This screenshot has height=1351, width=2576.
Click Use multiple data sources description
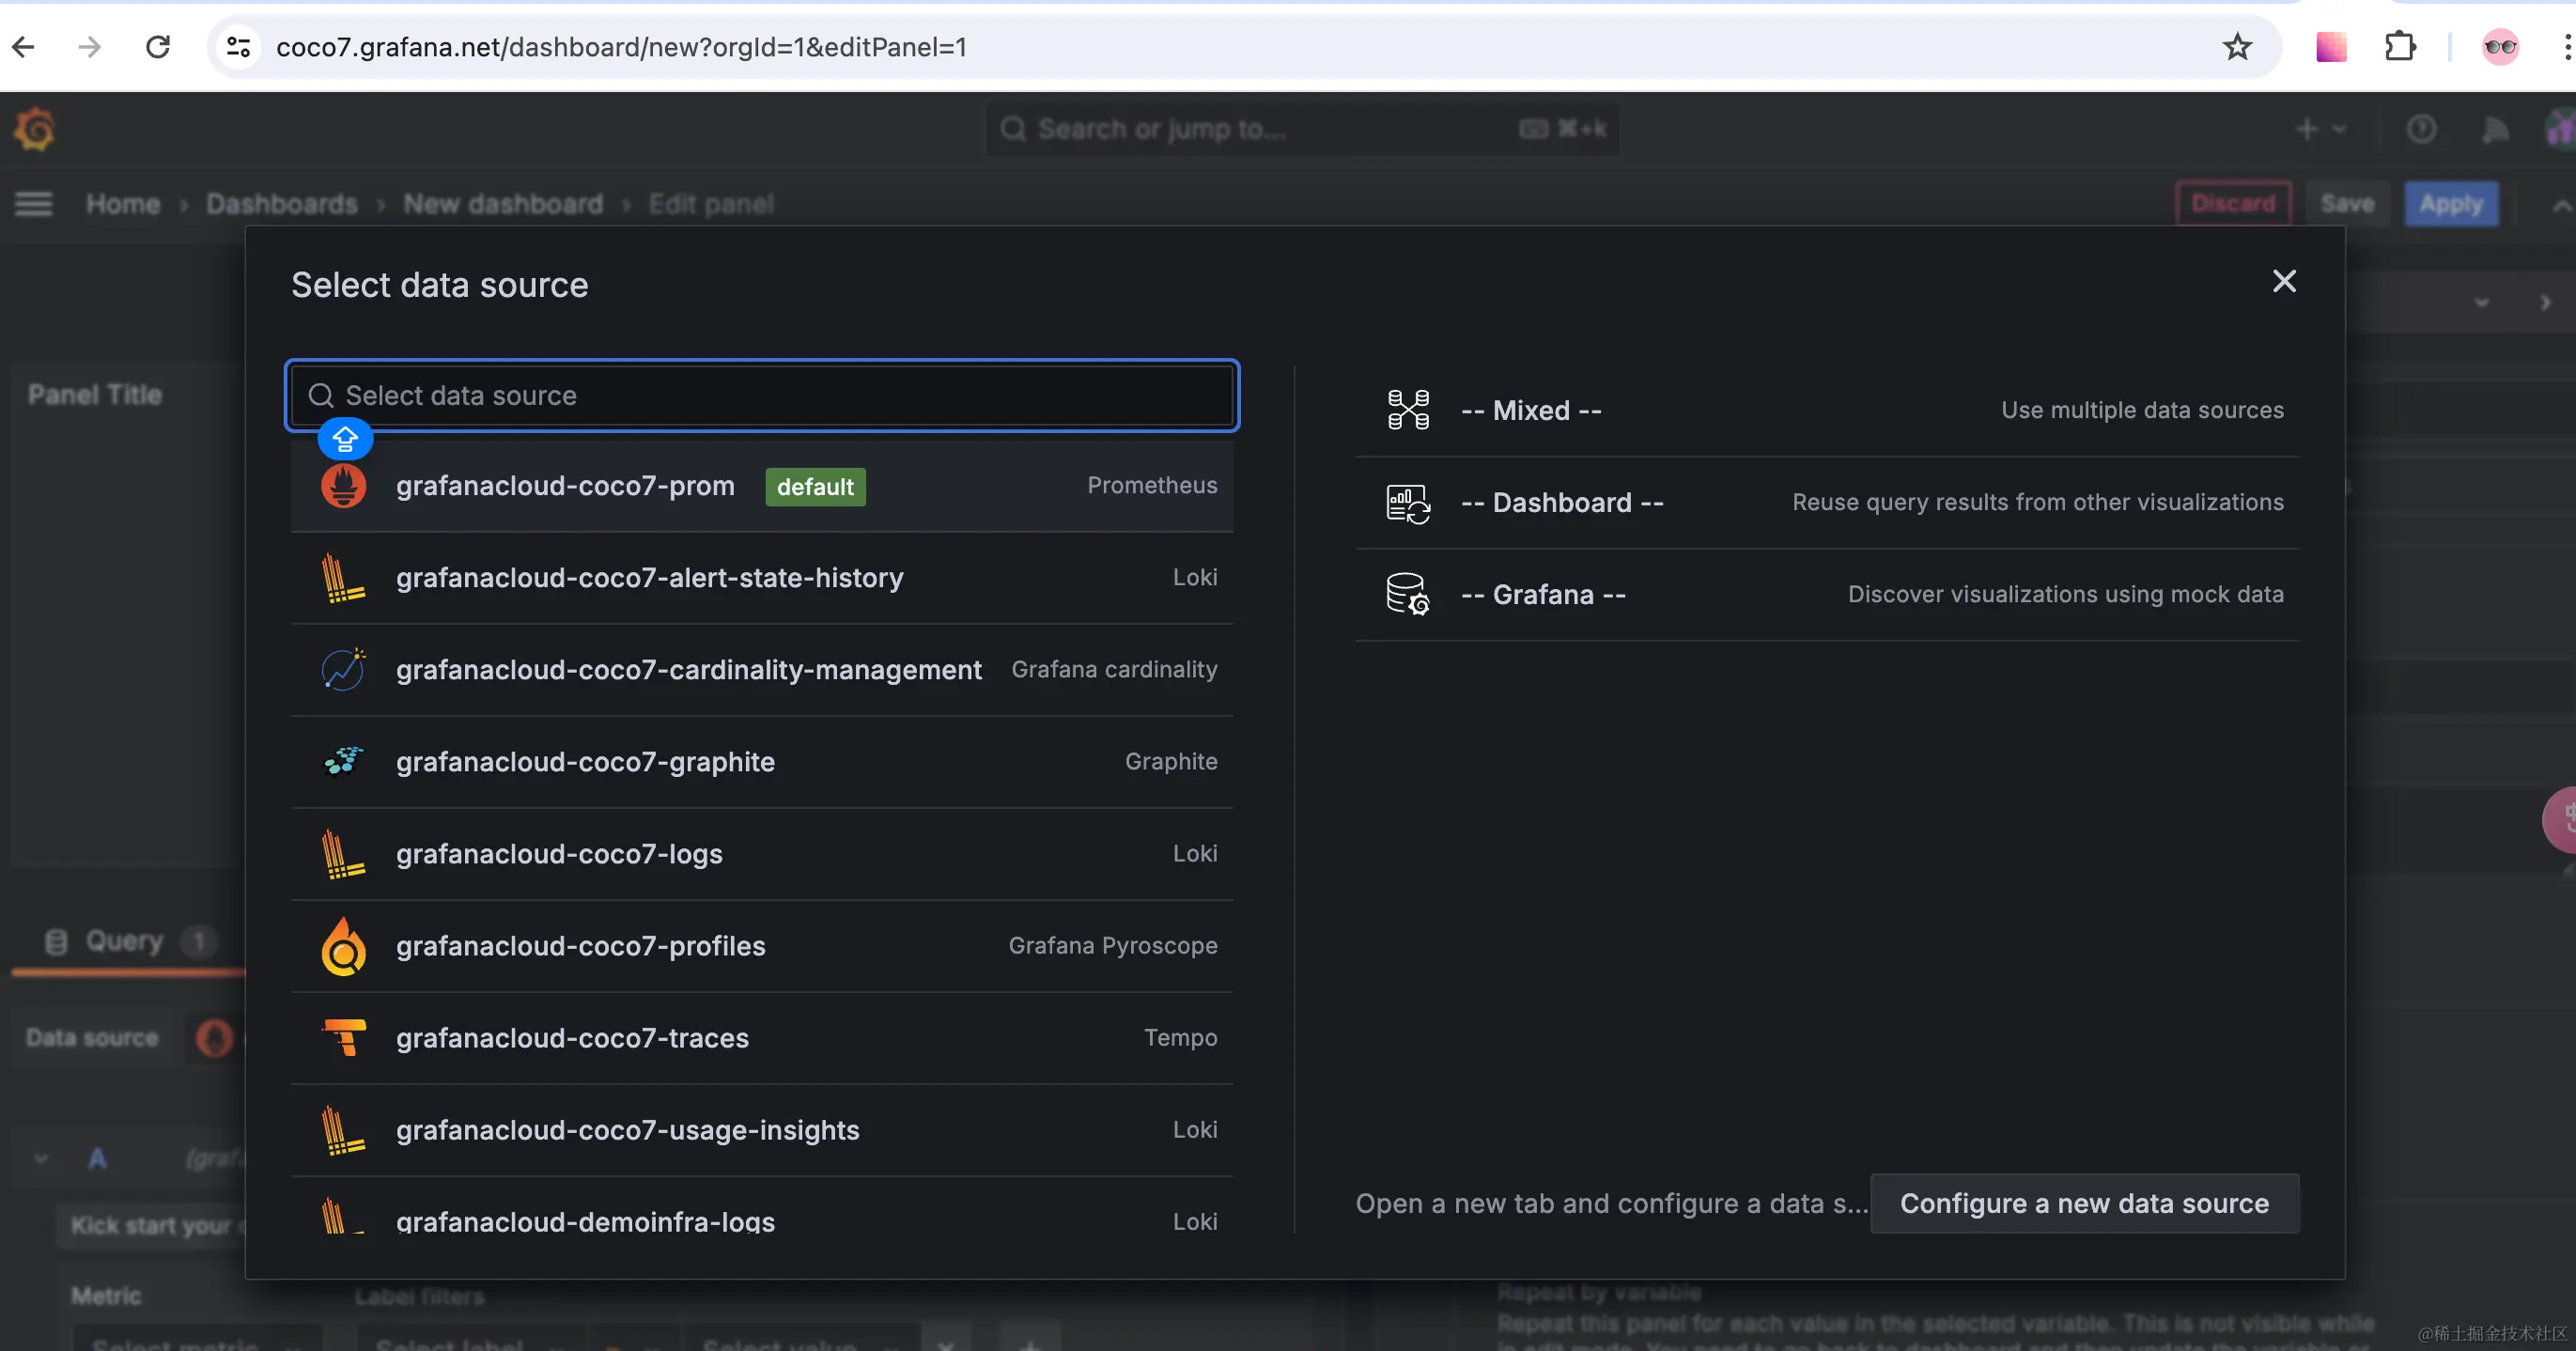(2142, 410)
